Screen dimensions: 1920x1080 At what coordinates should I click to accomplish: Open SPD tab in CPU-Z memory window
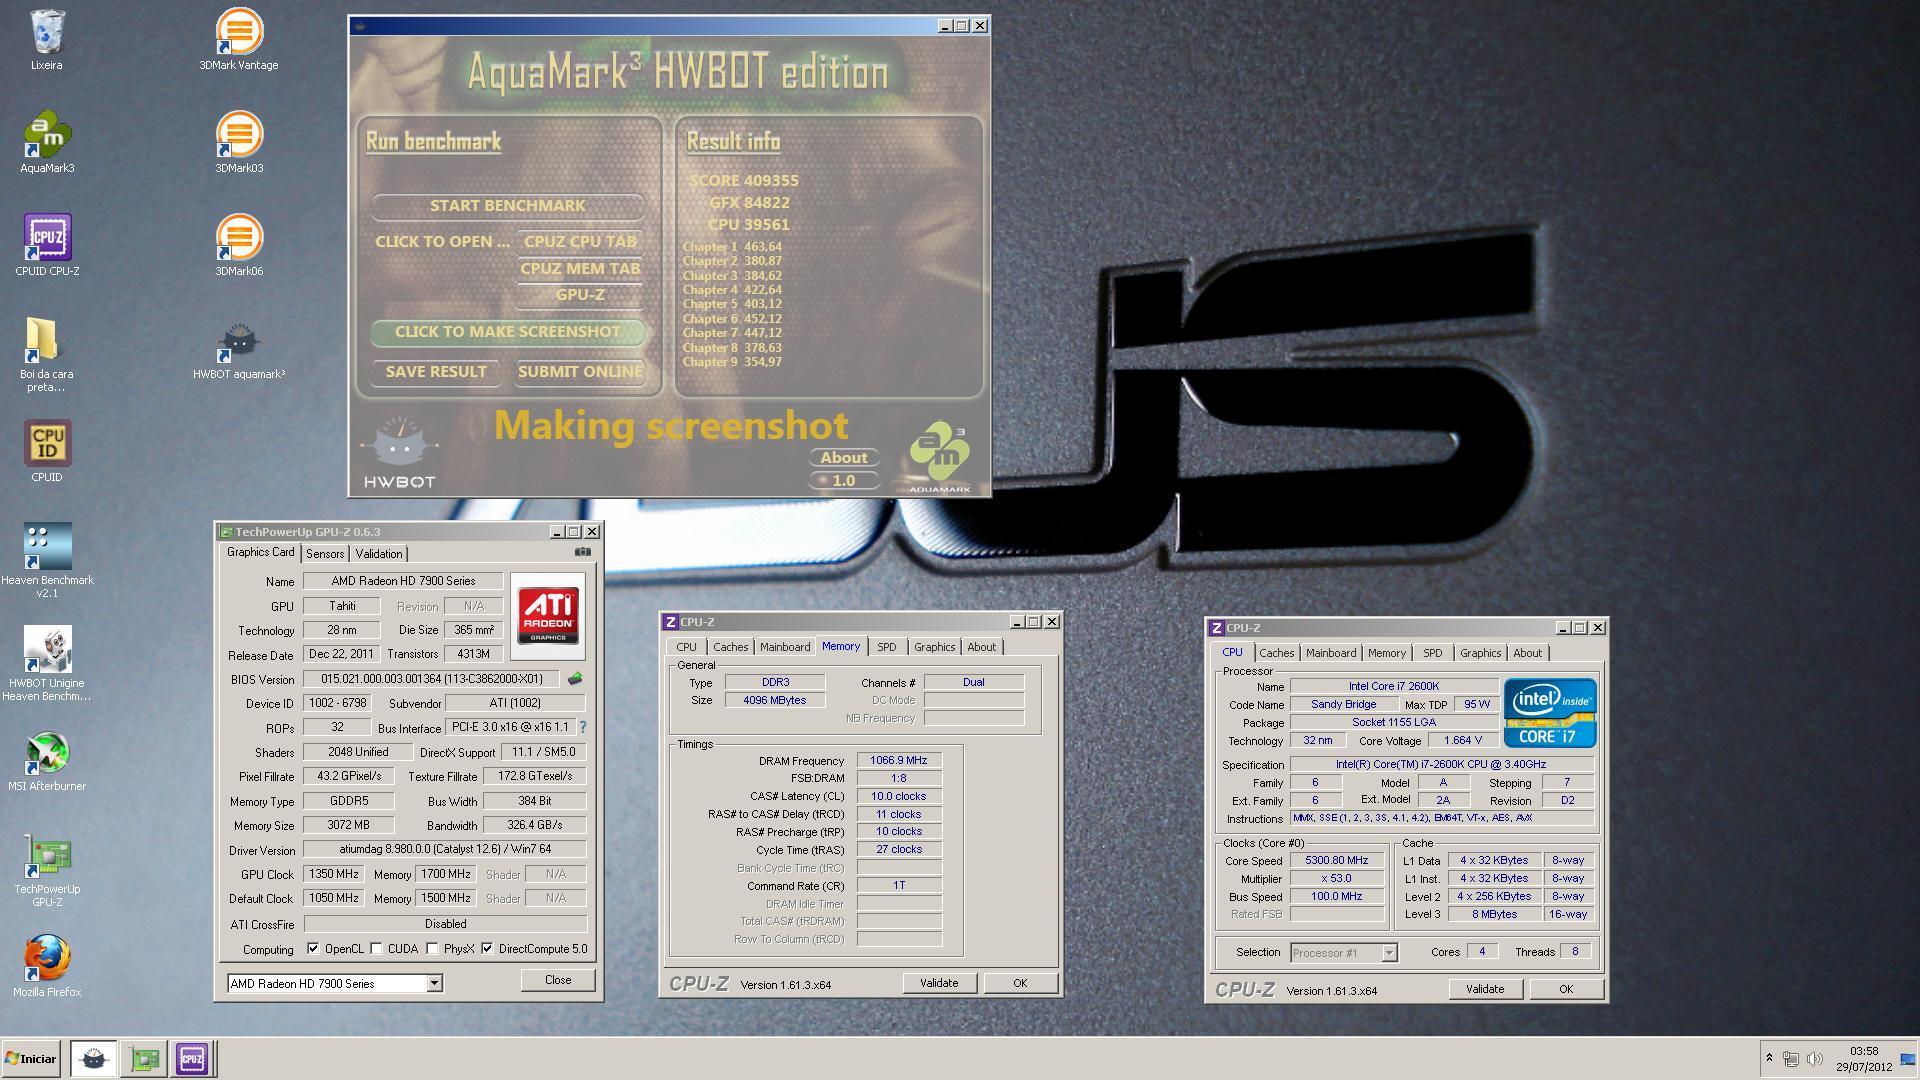(x=887, y=647)
